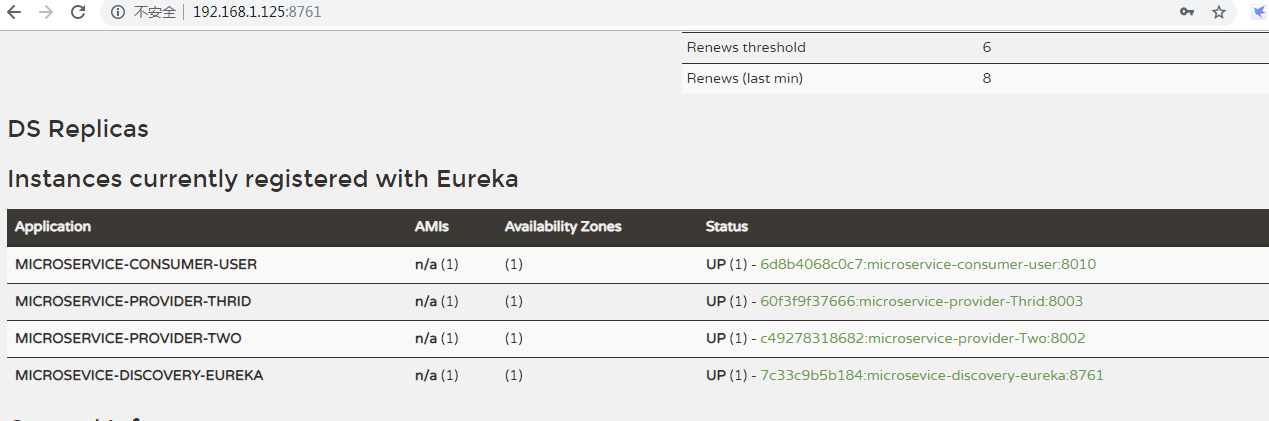Click the Renews threshold value 6

[987, 47]
